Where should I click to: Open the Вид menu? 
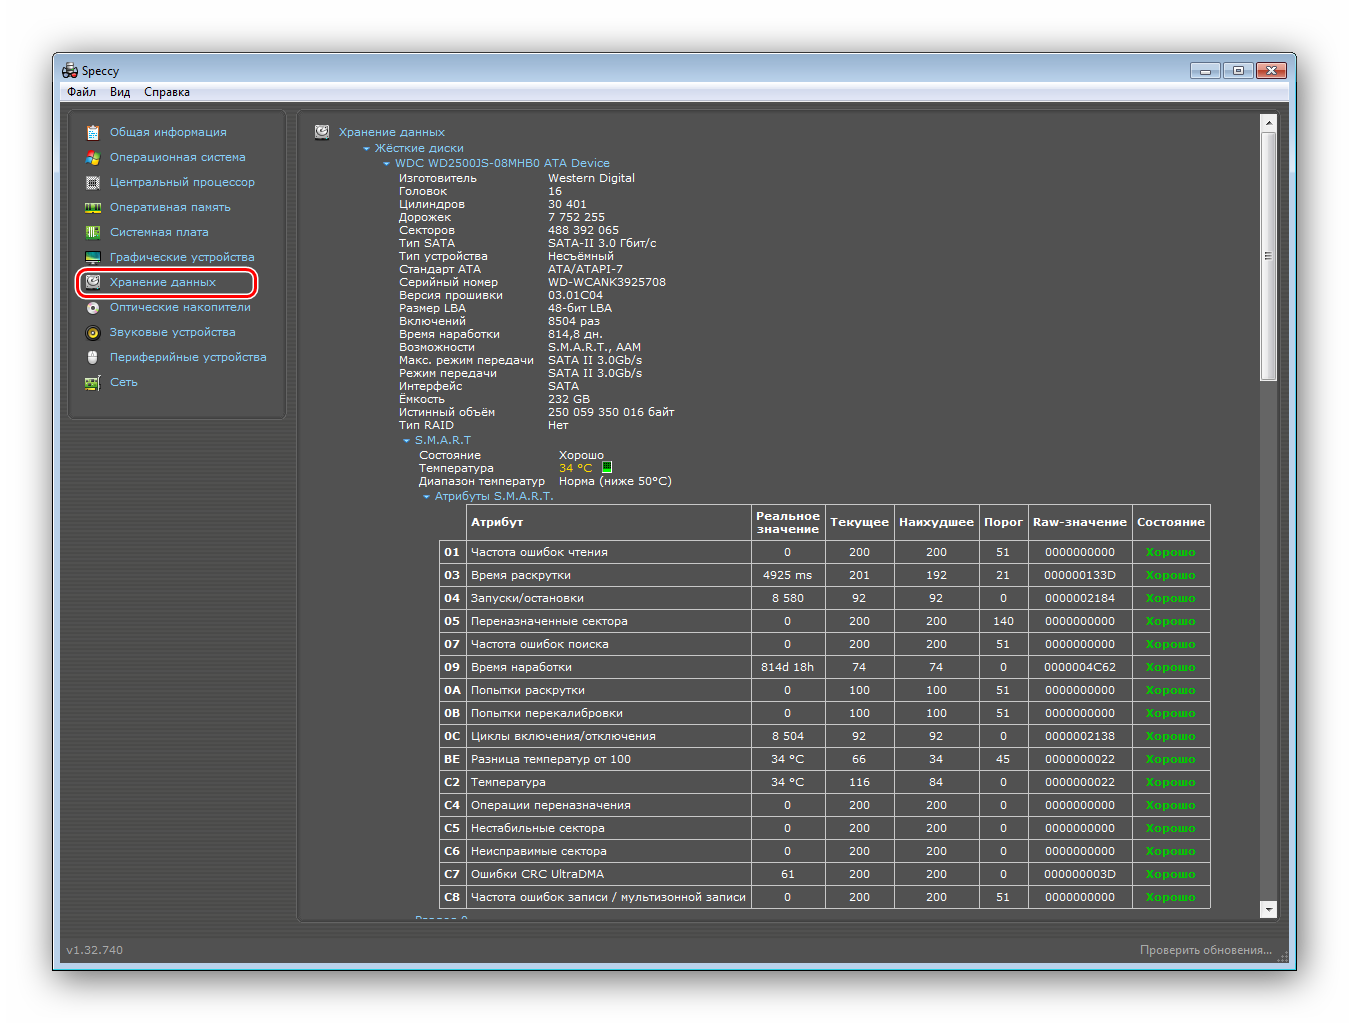pyautogui.click(x=120, y=92)
